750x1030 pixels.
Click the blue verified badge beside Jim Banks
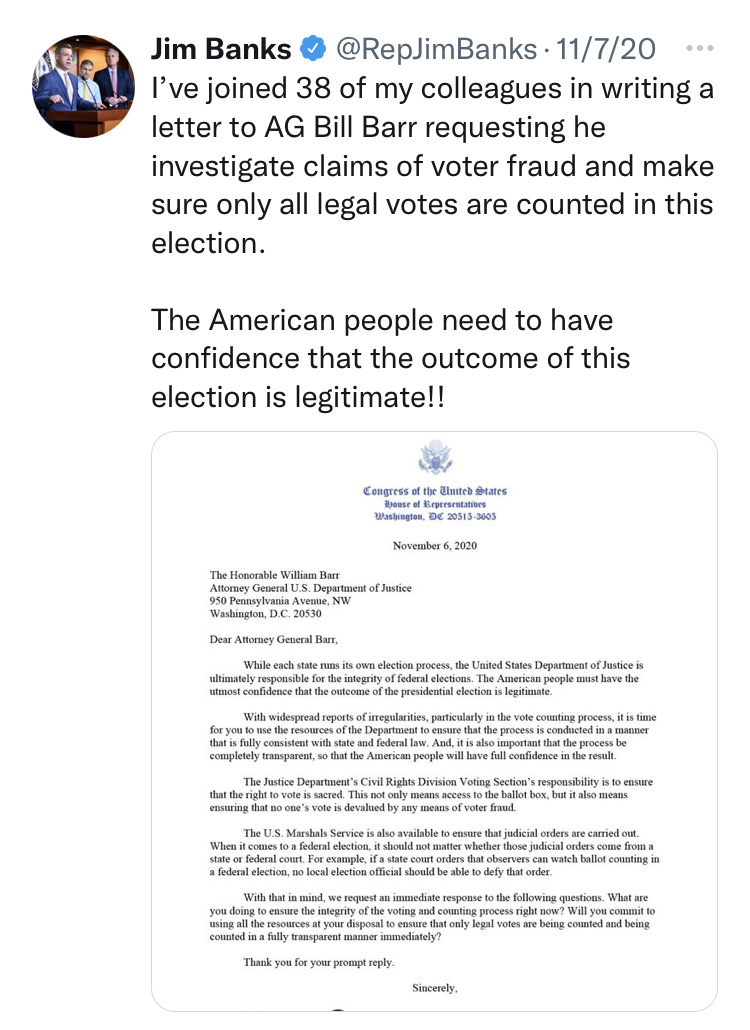[x=314, y=48]
